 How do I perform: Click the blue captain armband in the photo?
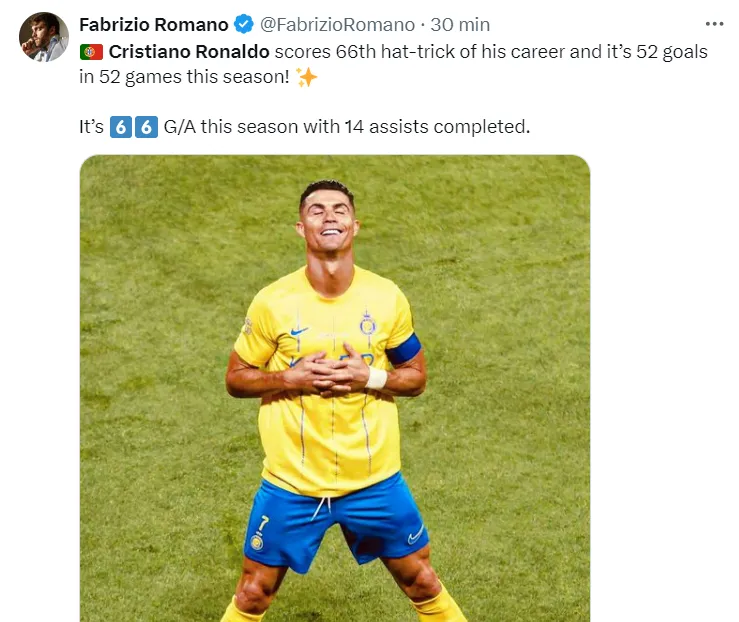[x=404, y=349]
